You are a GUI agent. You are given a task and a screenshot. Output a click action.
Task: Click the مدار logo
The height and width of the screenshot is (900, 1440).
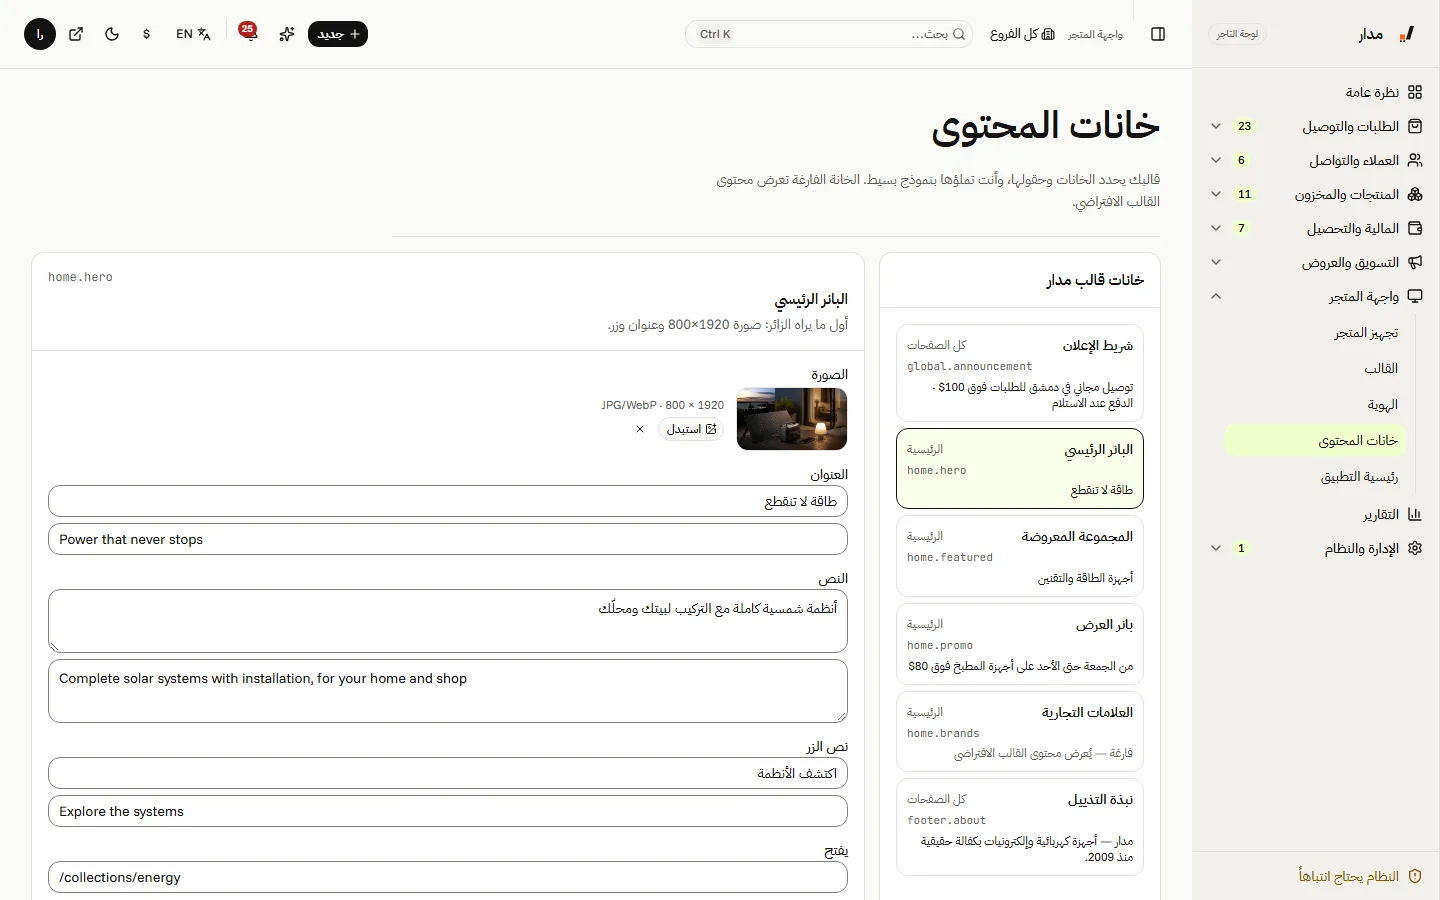[1387, 34]
